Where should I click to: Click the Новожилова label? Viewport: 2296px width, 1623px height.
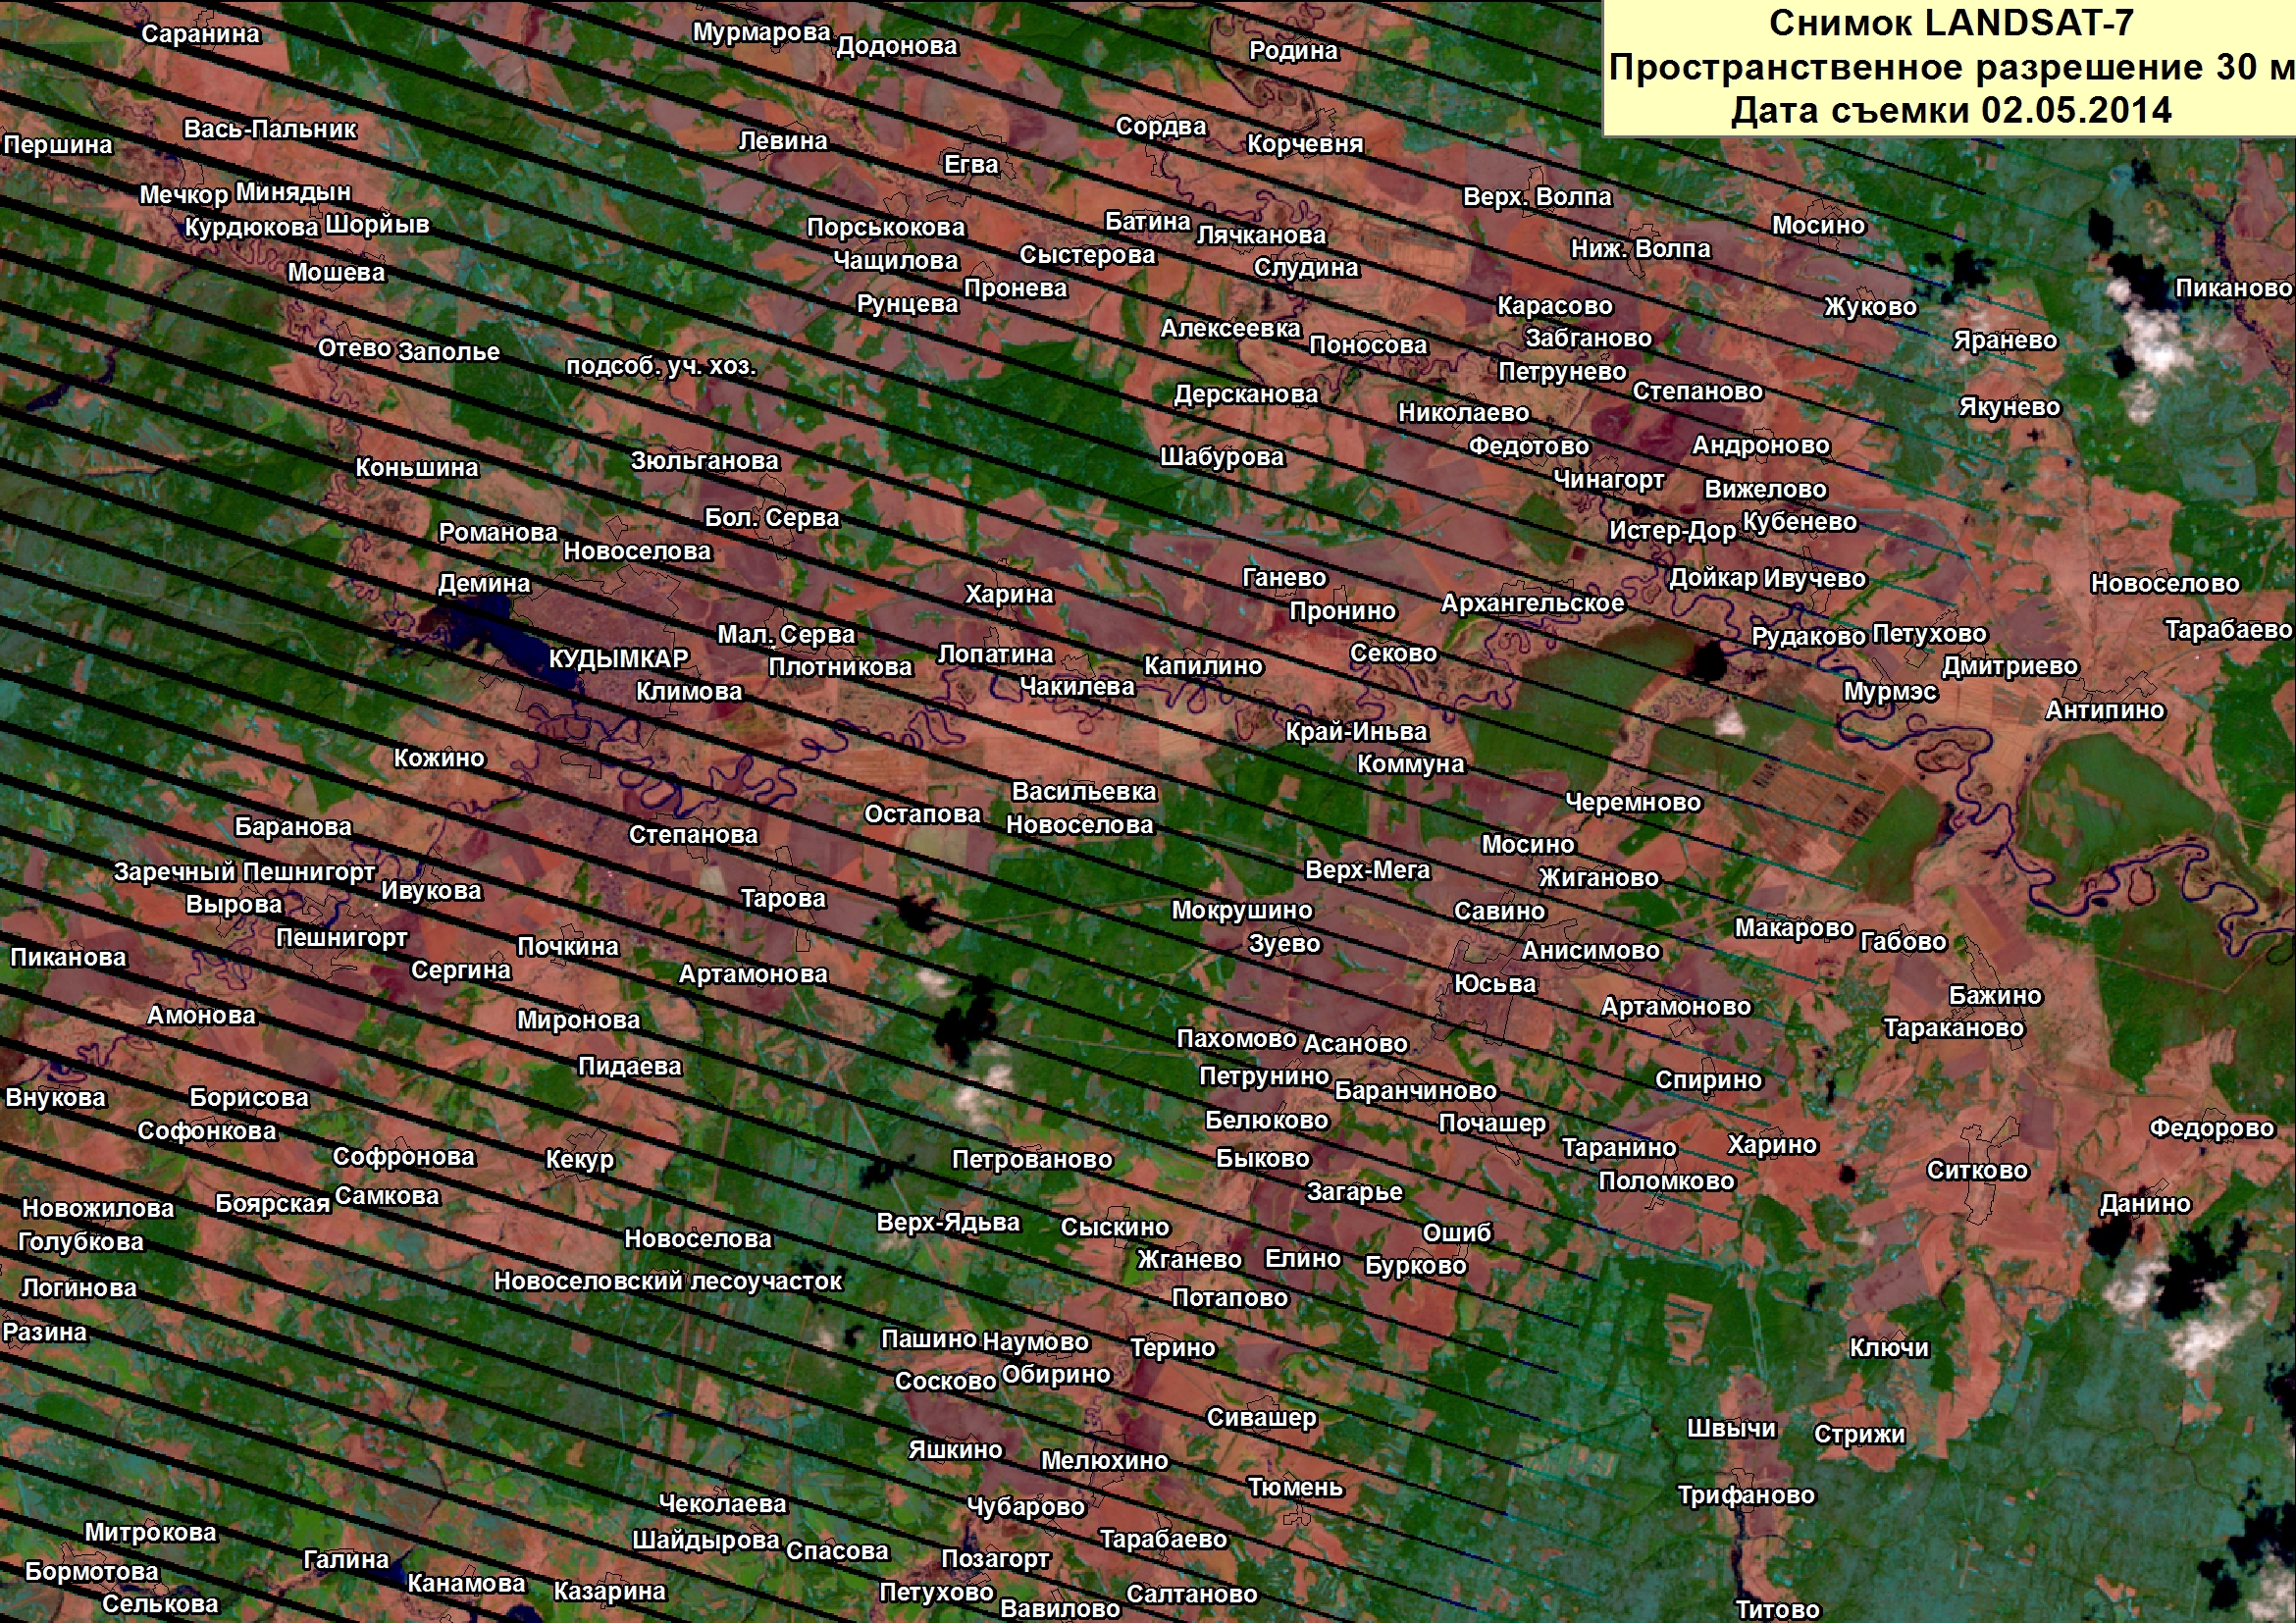98,1209
